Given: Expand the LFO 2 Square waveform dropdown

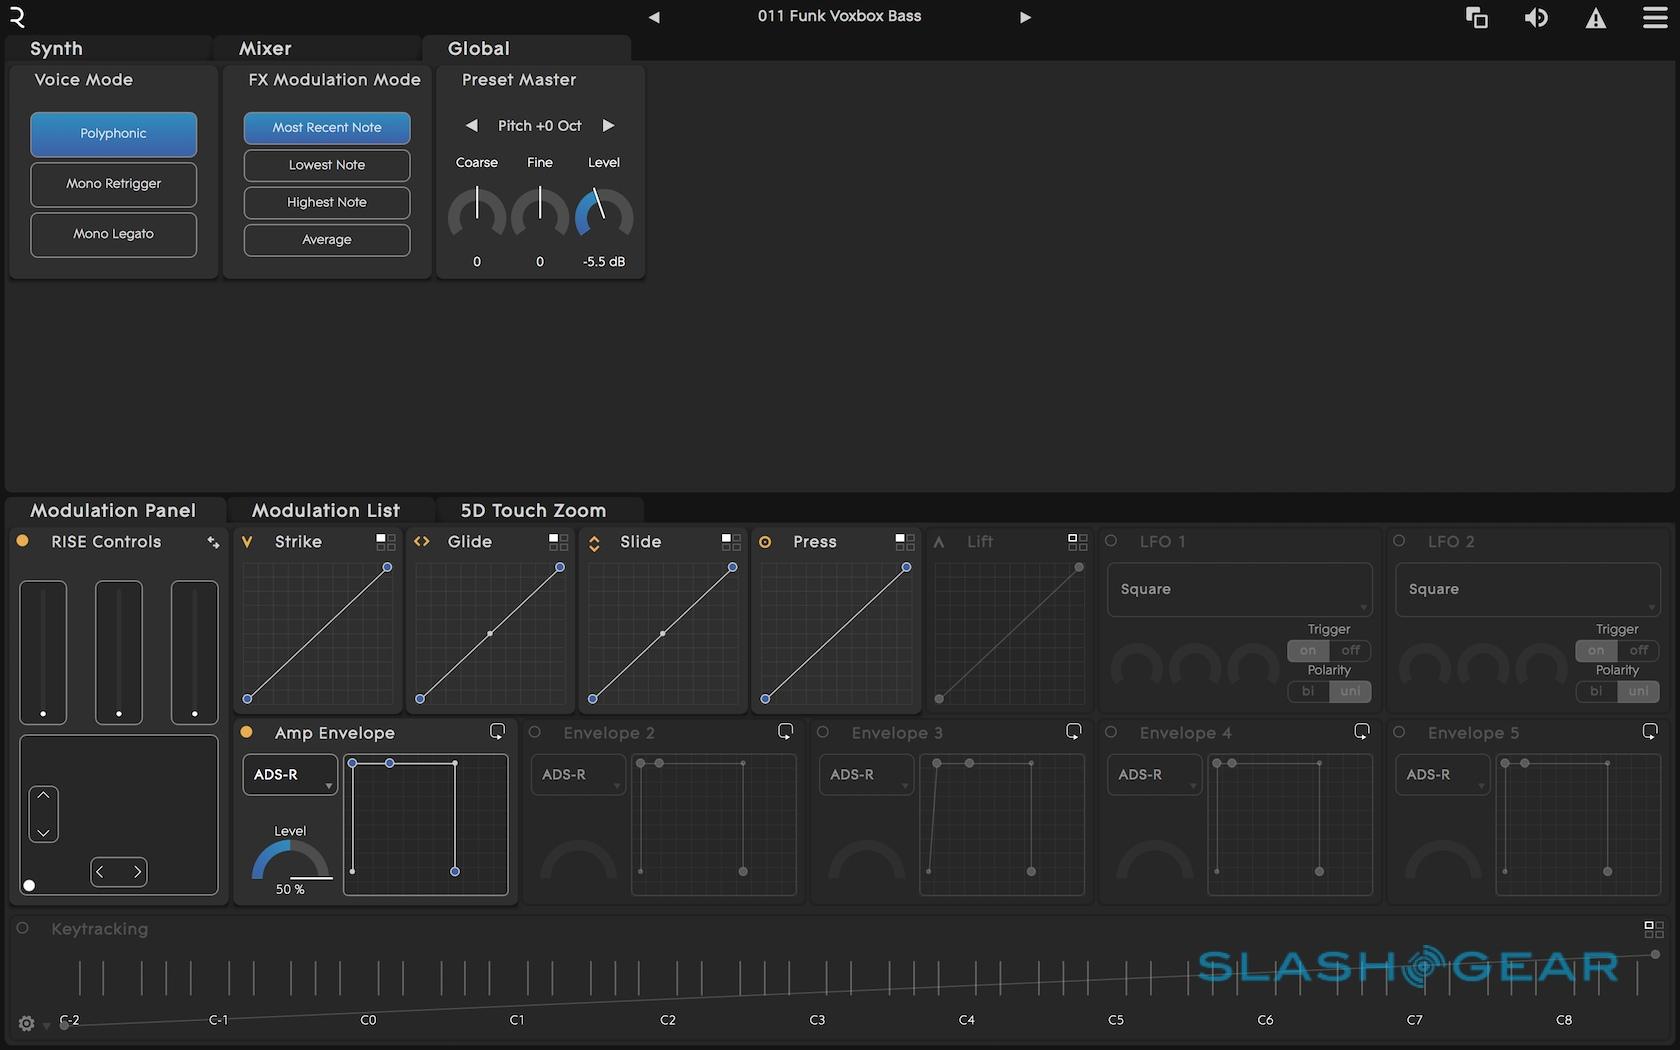Looking at the screenshot, I should 1527,589.
